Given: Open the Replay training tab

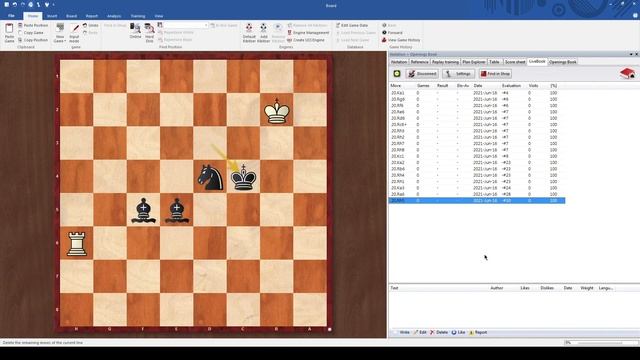Looking at the screenshot, I should point(445,62).
